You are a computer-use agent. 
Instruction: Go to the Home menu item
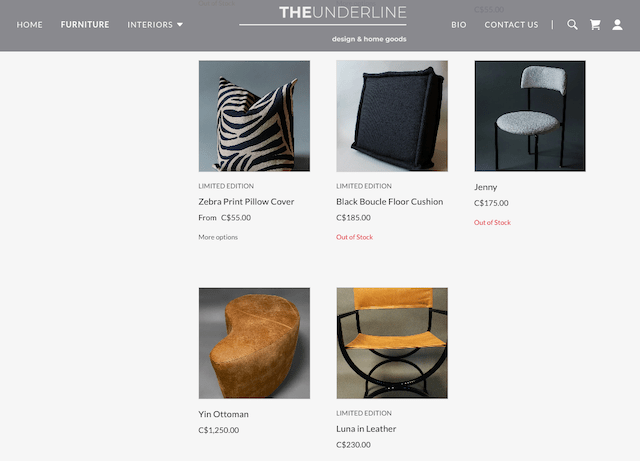click(x=29, y=25)
